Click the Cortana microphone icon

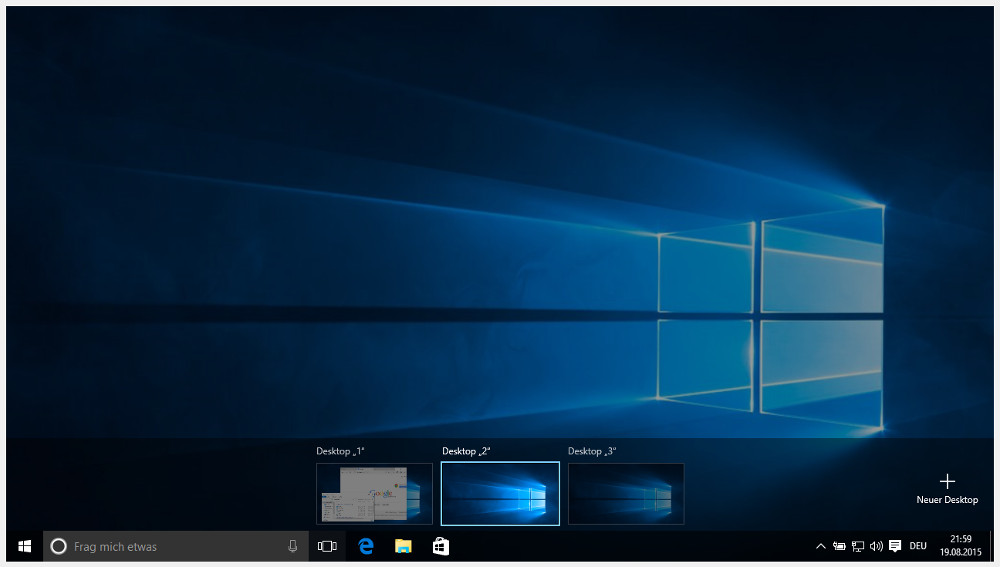click(x=293, y=546)
